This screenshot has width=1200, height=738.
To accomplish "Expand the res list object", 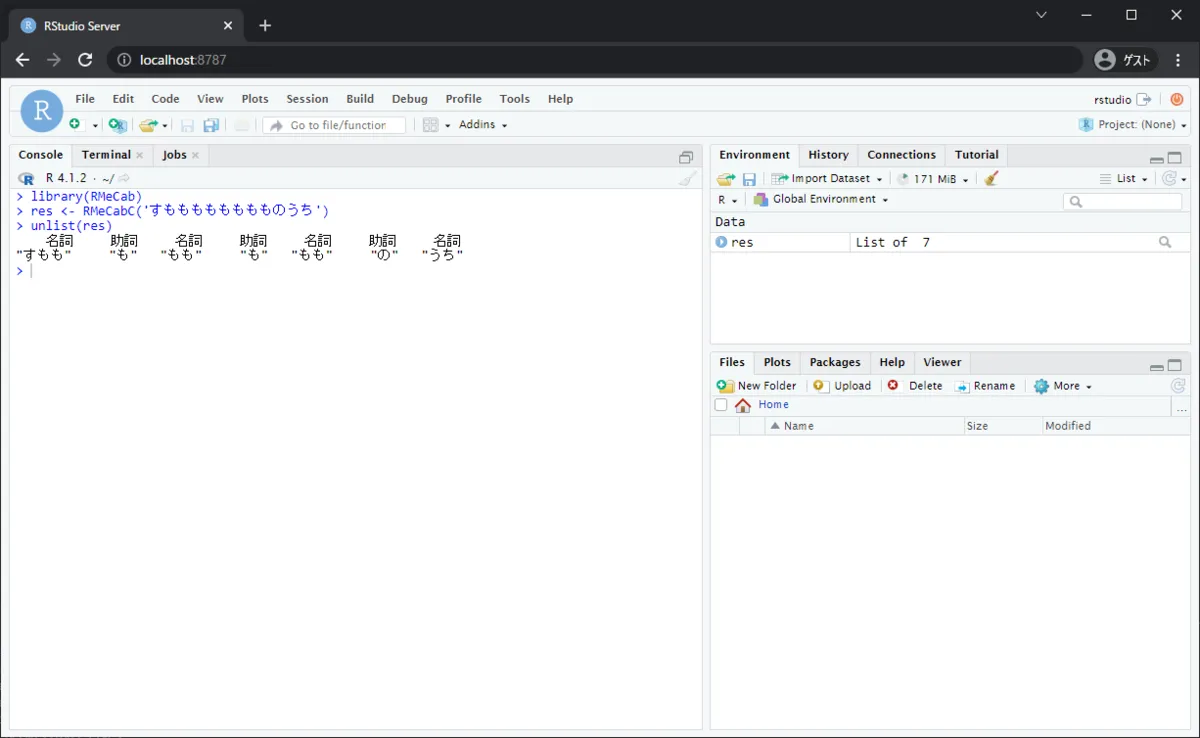I will click(721, 242).
